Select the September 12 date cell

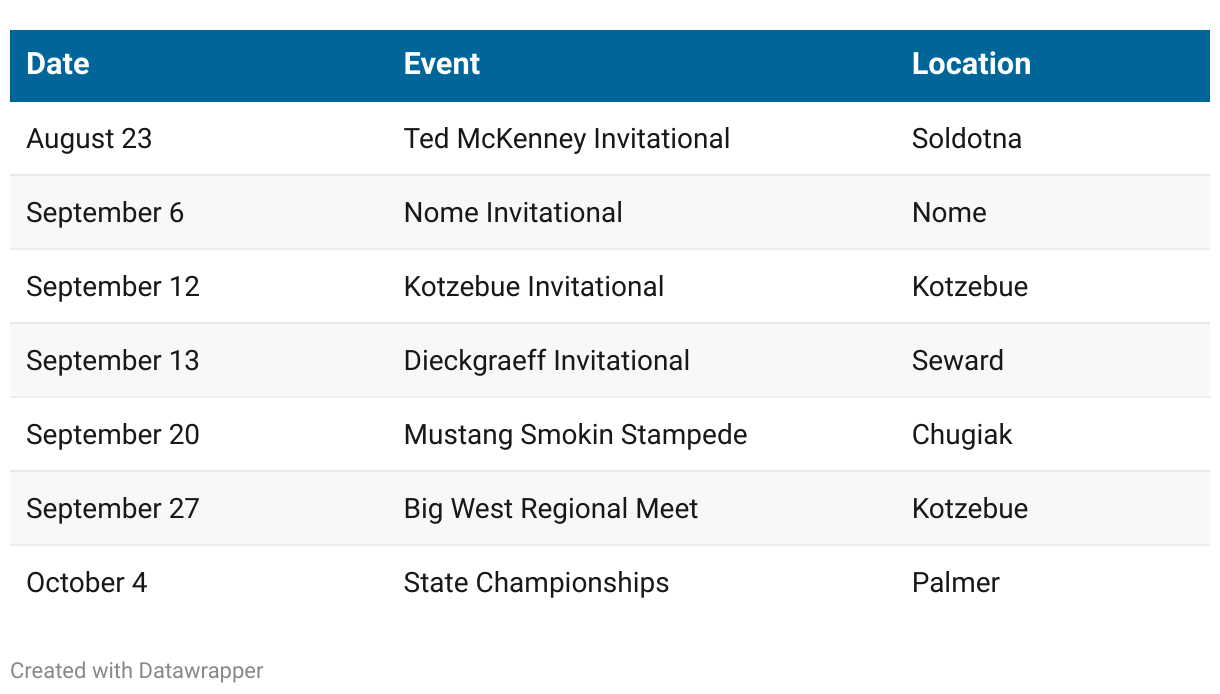coord(113,286)
